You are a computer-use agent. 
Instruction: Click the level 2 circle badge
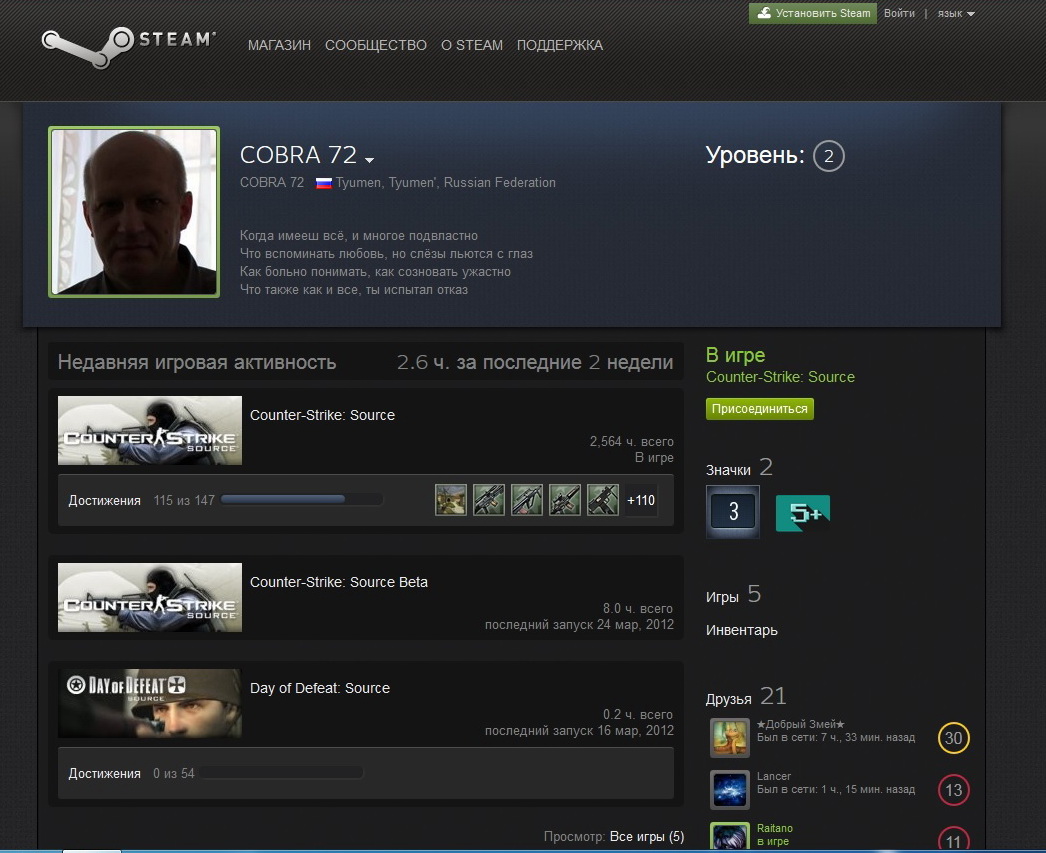tap(828, 156)
